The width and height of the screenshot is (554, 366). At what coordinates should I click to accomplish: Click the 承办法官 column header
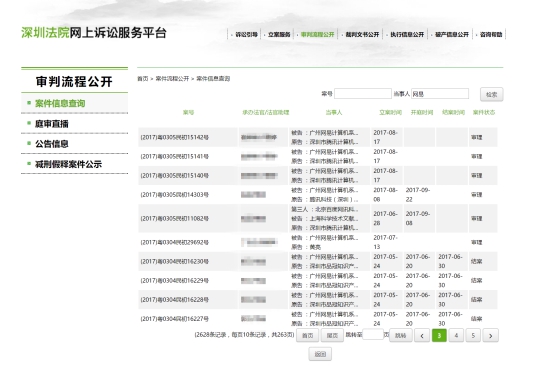coord(266,112)
